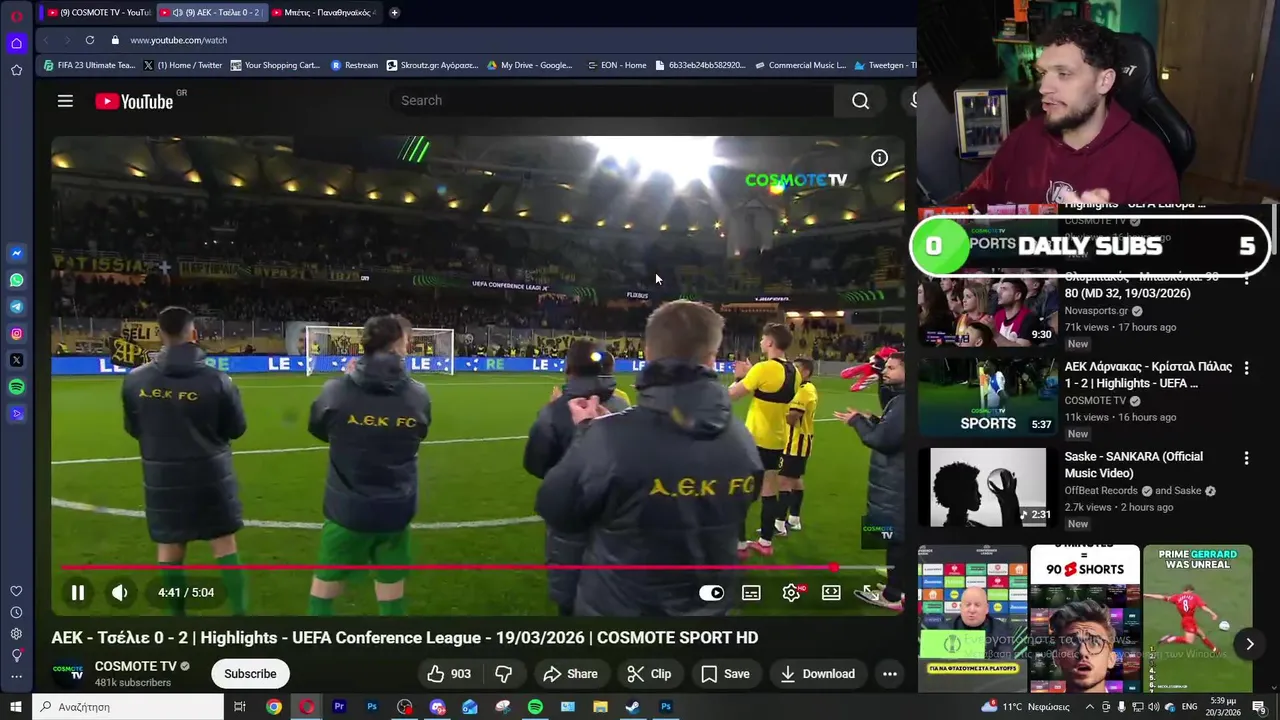This screenshot has height=720, width=1280.
Task: Focus the YouTube search field
Action: tap(610, 100)
